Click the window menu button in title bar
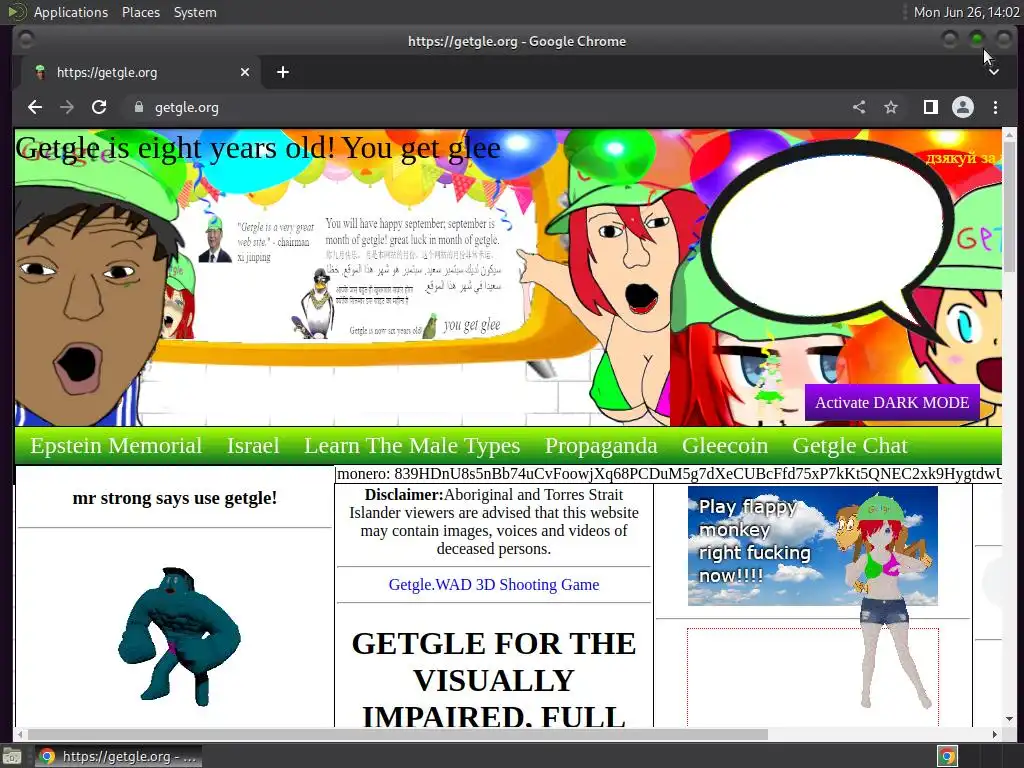Screen dimensions: 1024x768 pos(25,40)
